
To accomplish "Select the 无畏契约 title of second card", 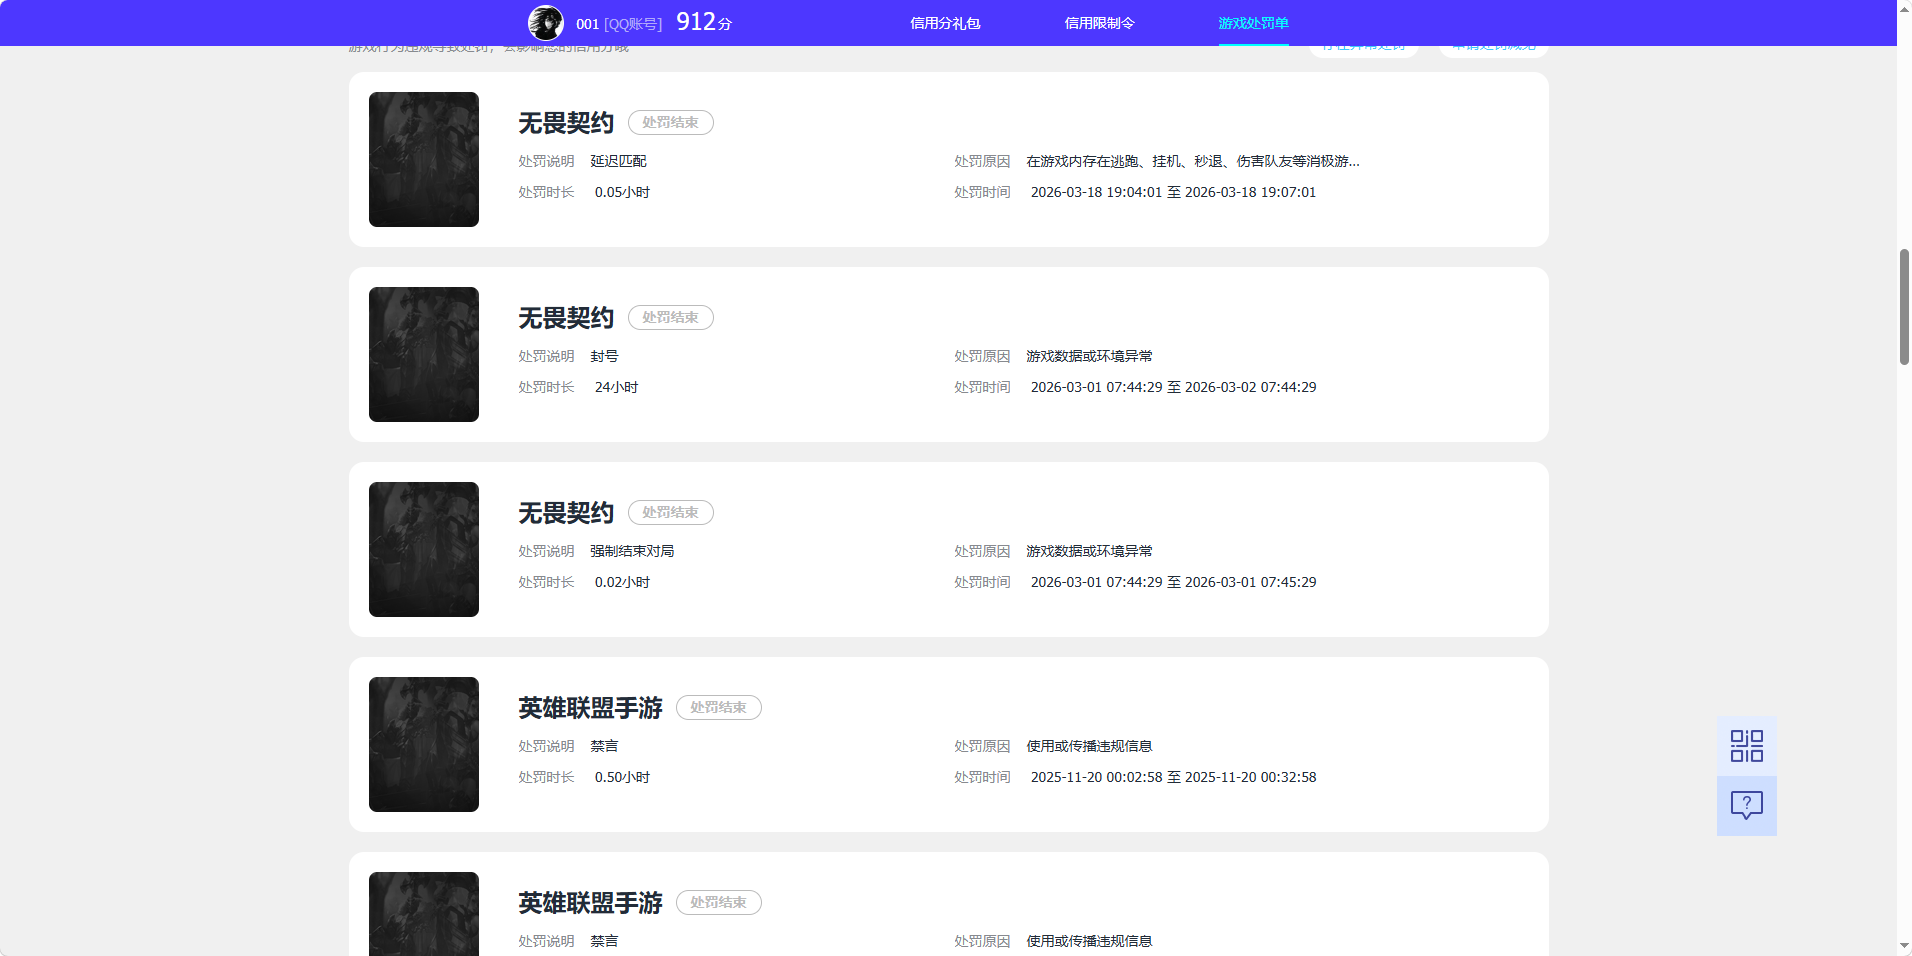I will pos(564,317).
